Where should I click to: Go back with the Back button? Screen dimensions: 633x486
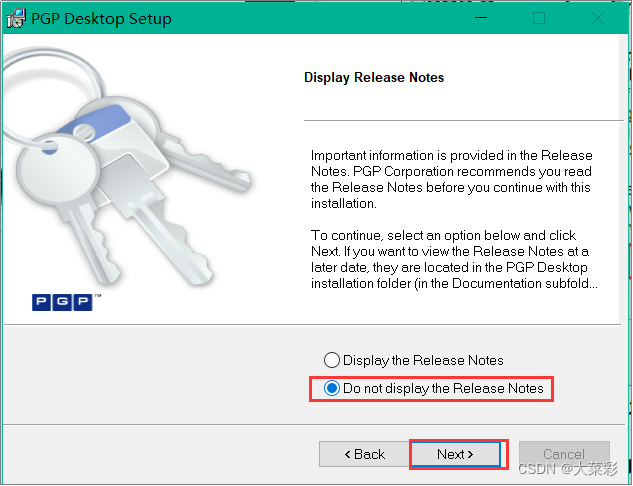[x=364, y=454]
